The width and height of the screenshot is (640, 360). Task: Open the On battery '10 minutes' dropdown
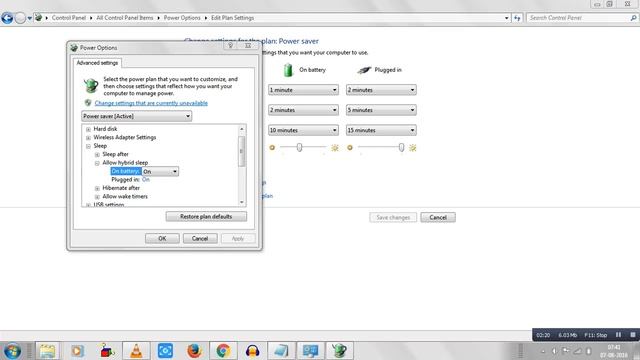point(303,130)
